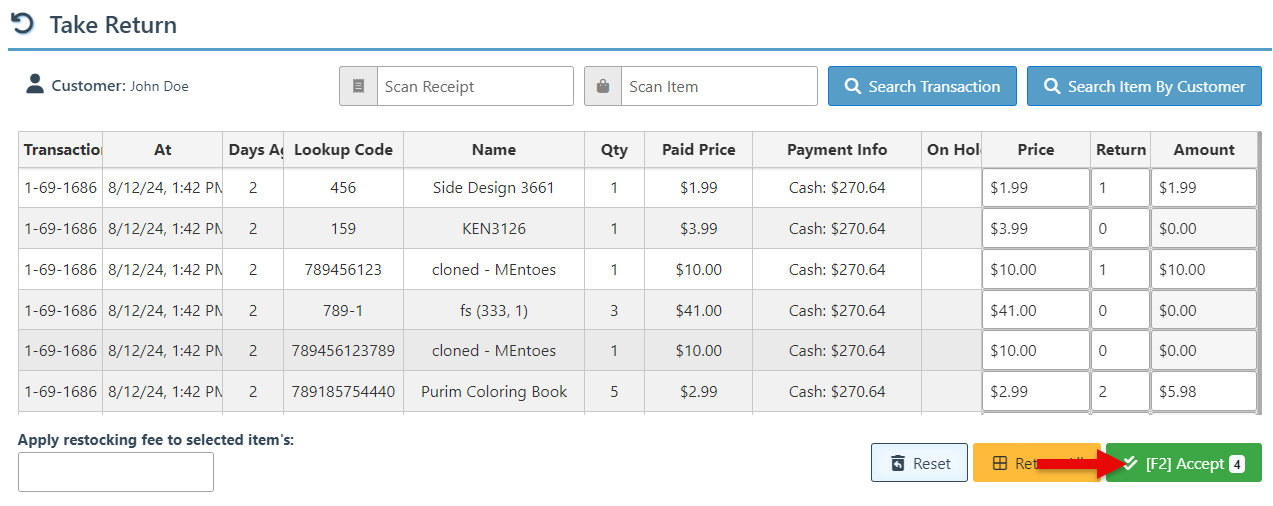The image size is (1273, 506).
Task: Click the restocking fee input box
Action: pos(116,472)
